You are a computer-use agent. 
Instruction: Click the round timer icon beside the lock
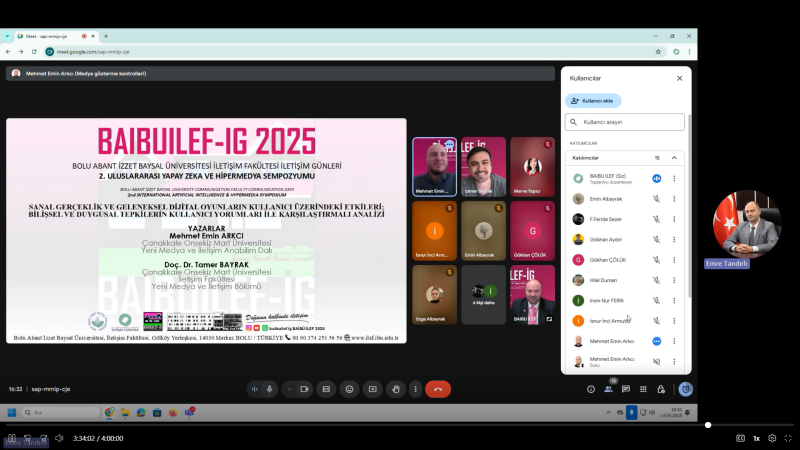[686, 389]
